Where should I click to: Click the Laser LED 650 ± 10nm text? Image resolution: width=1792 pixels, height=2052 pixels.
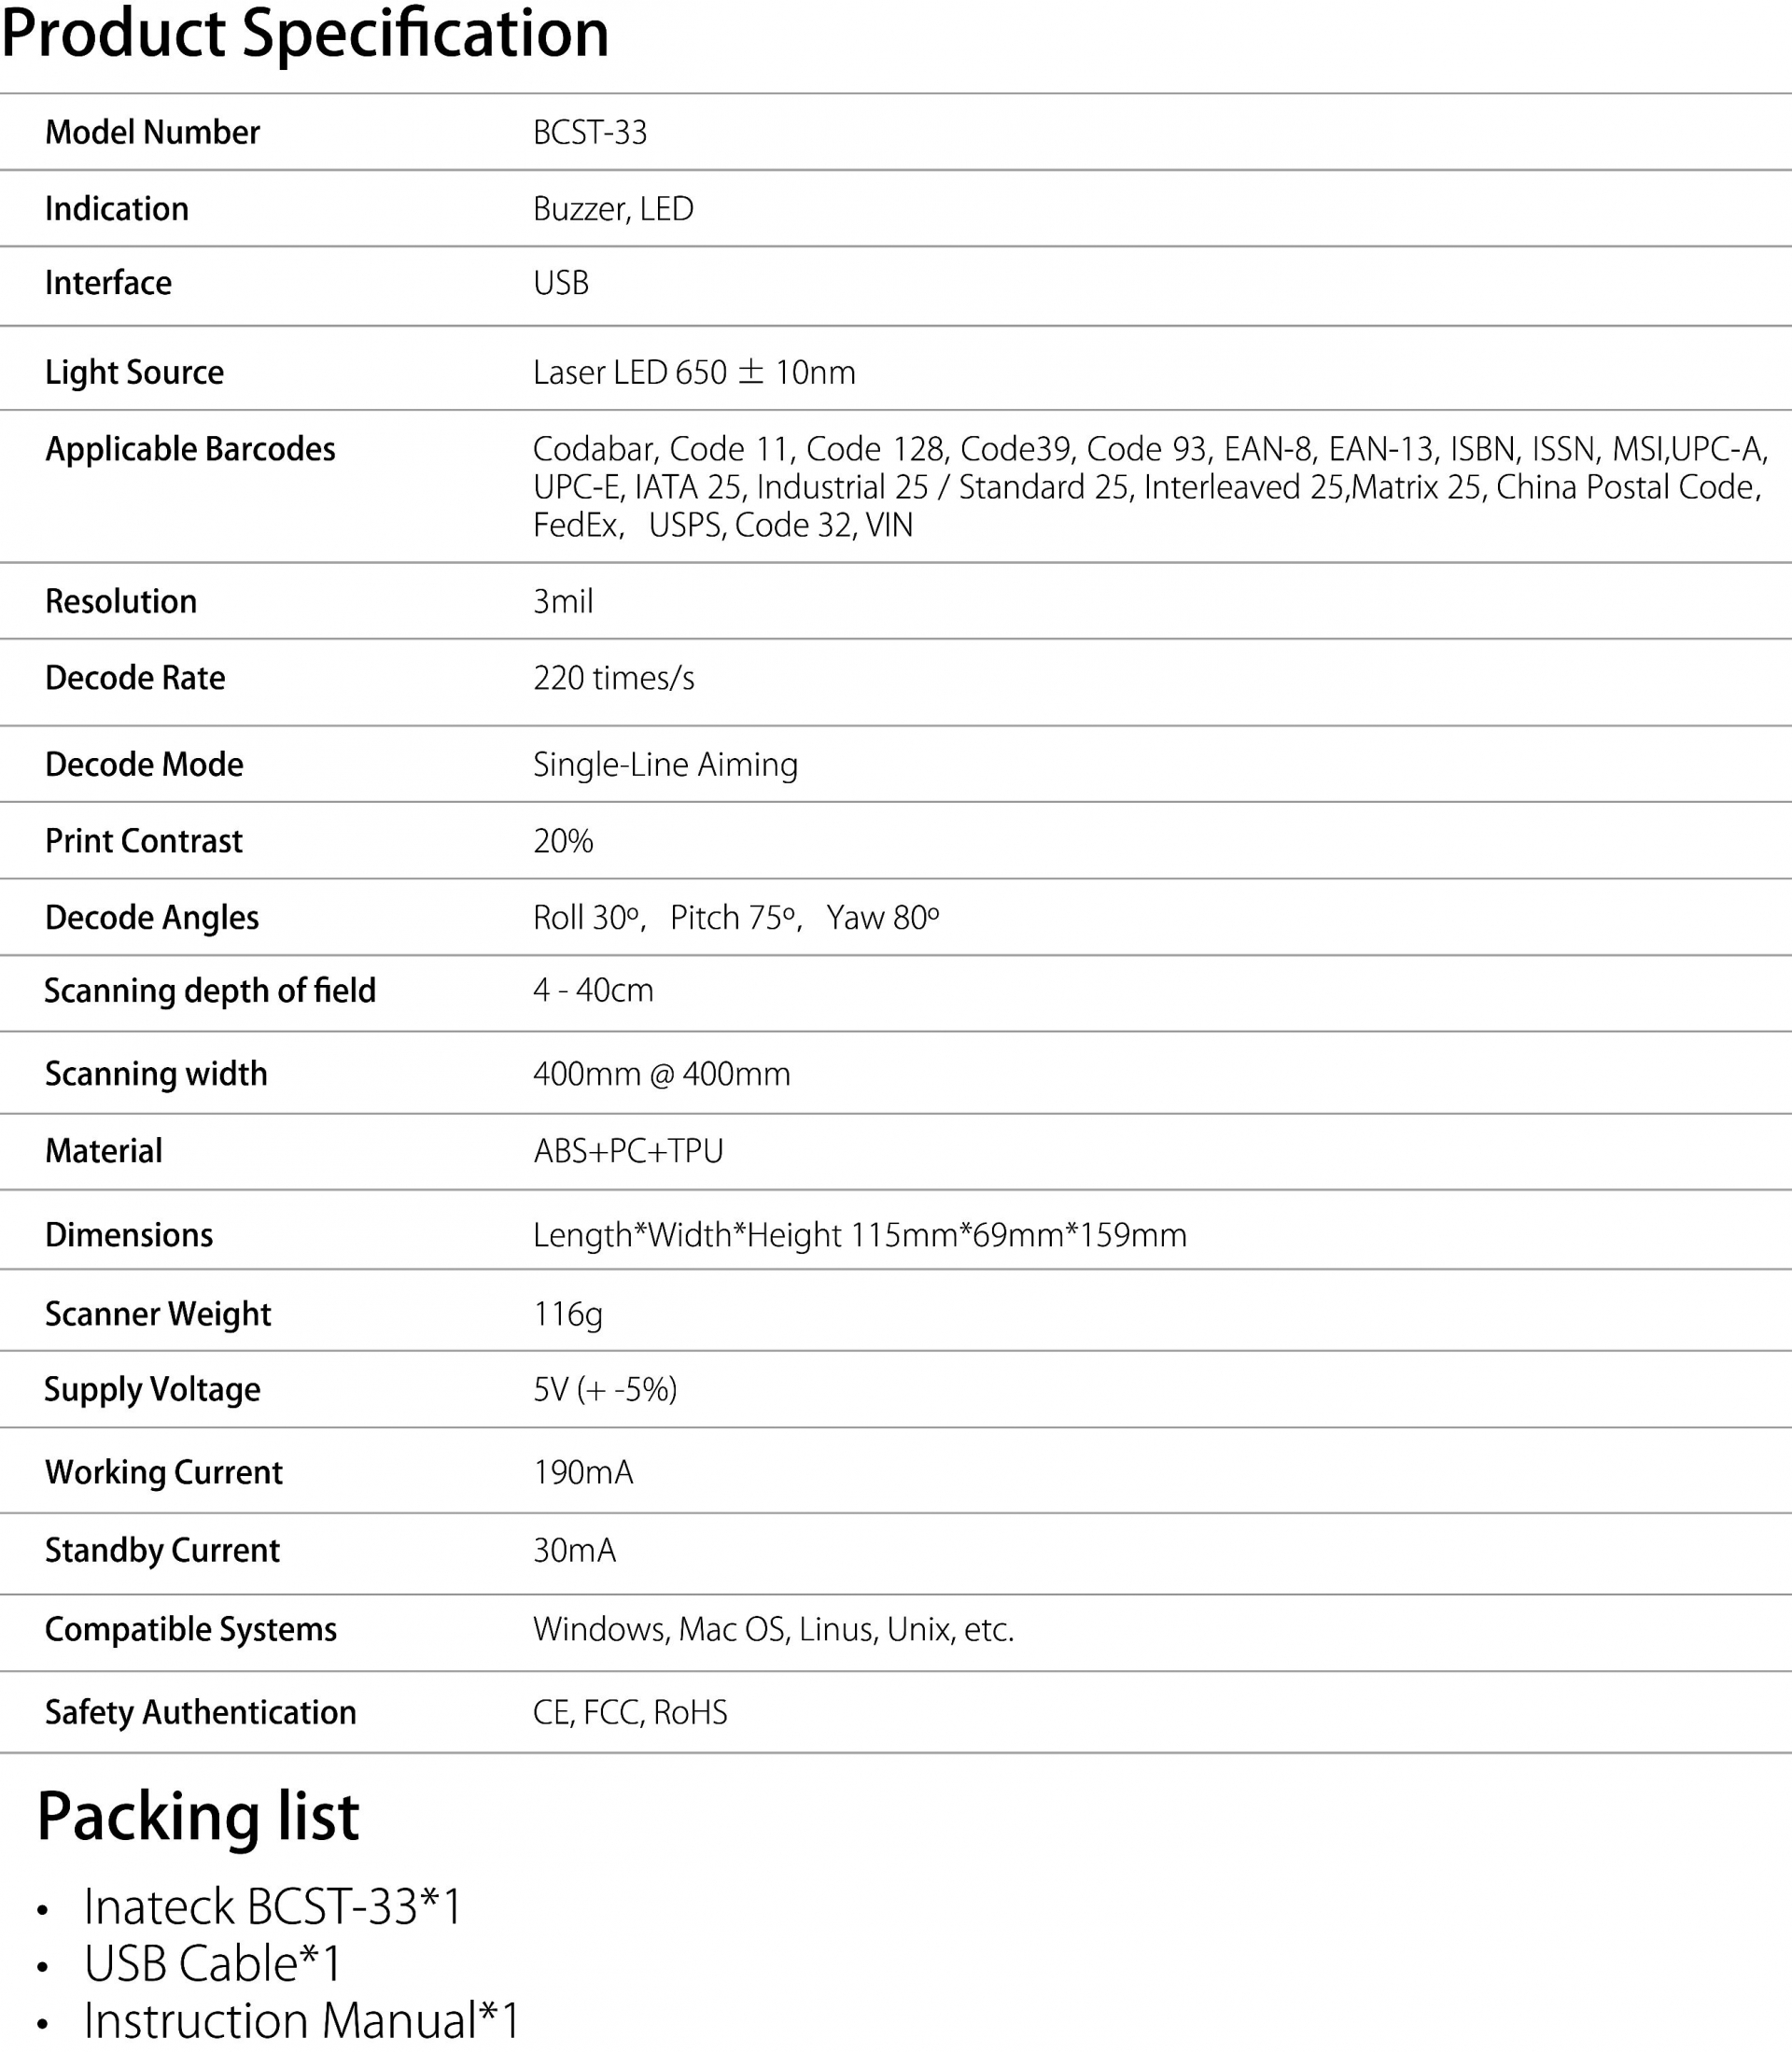pos(694,372)
